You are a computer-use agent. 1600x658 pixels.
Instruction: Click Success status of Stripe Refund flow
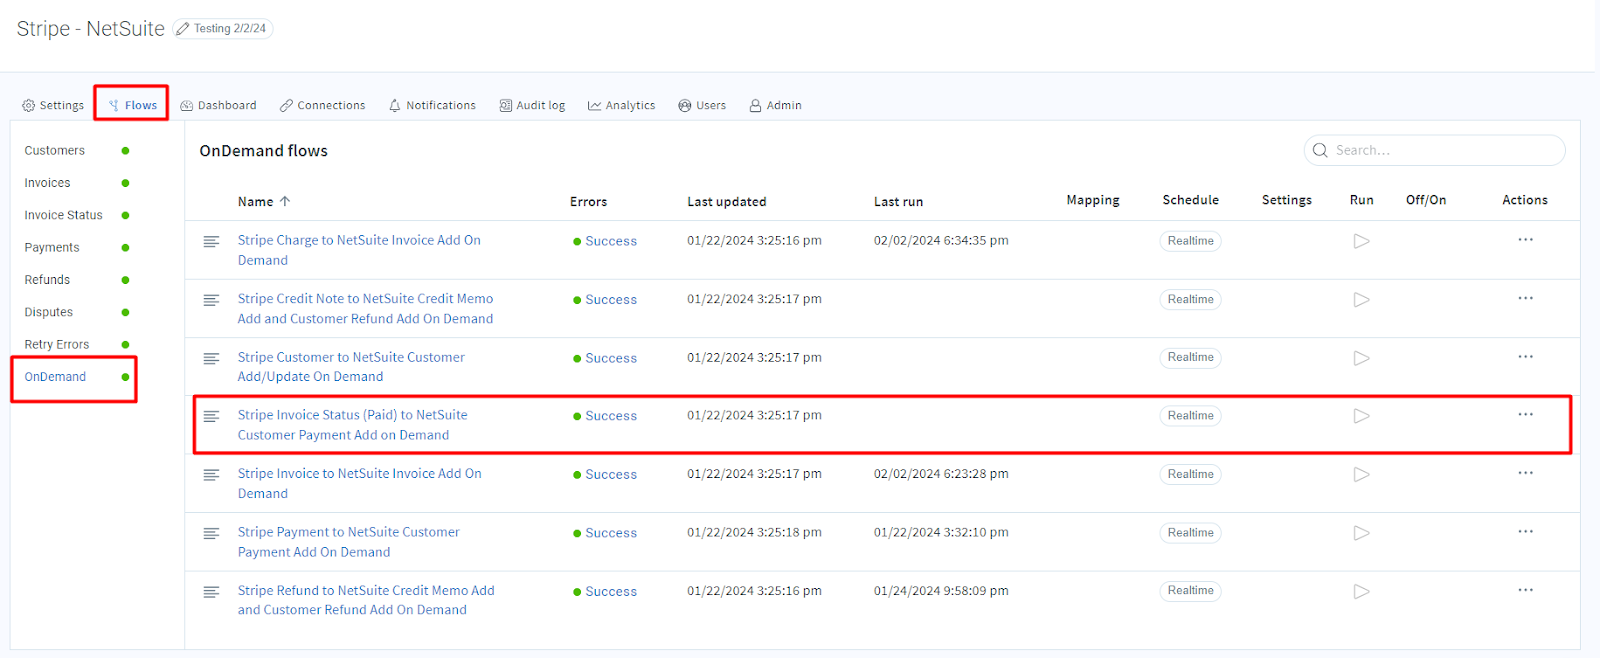click(605, 592)
